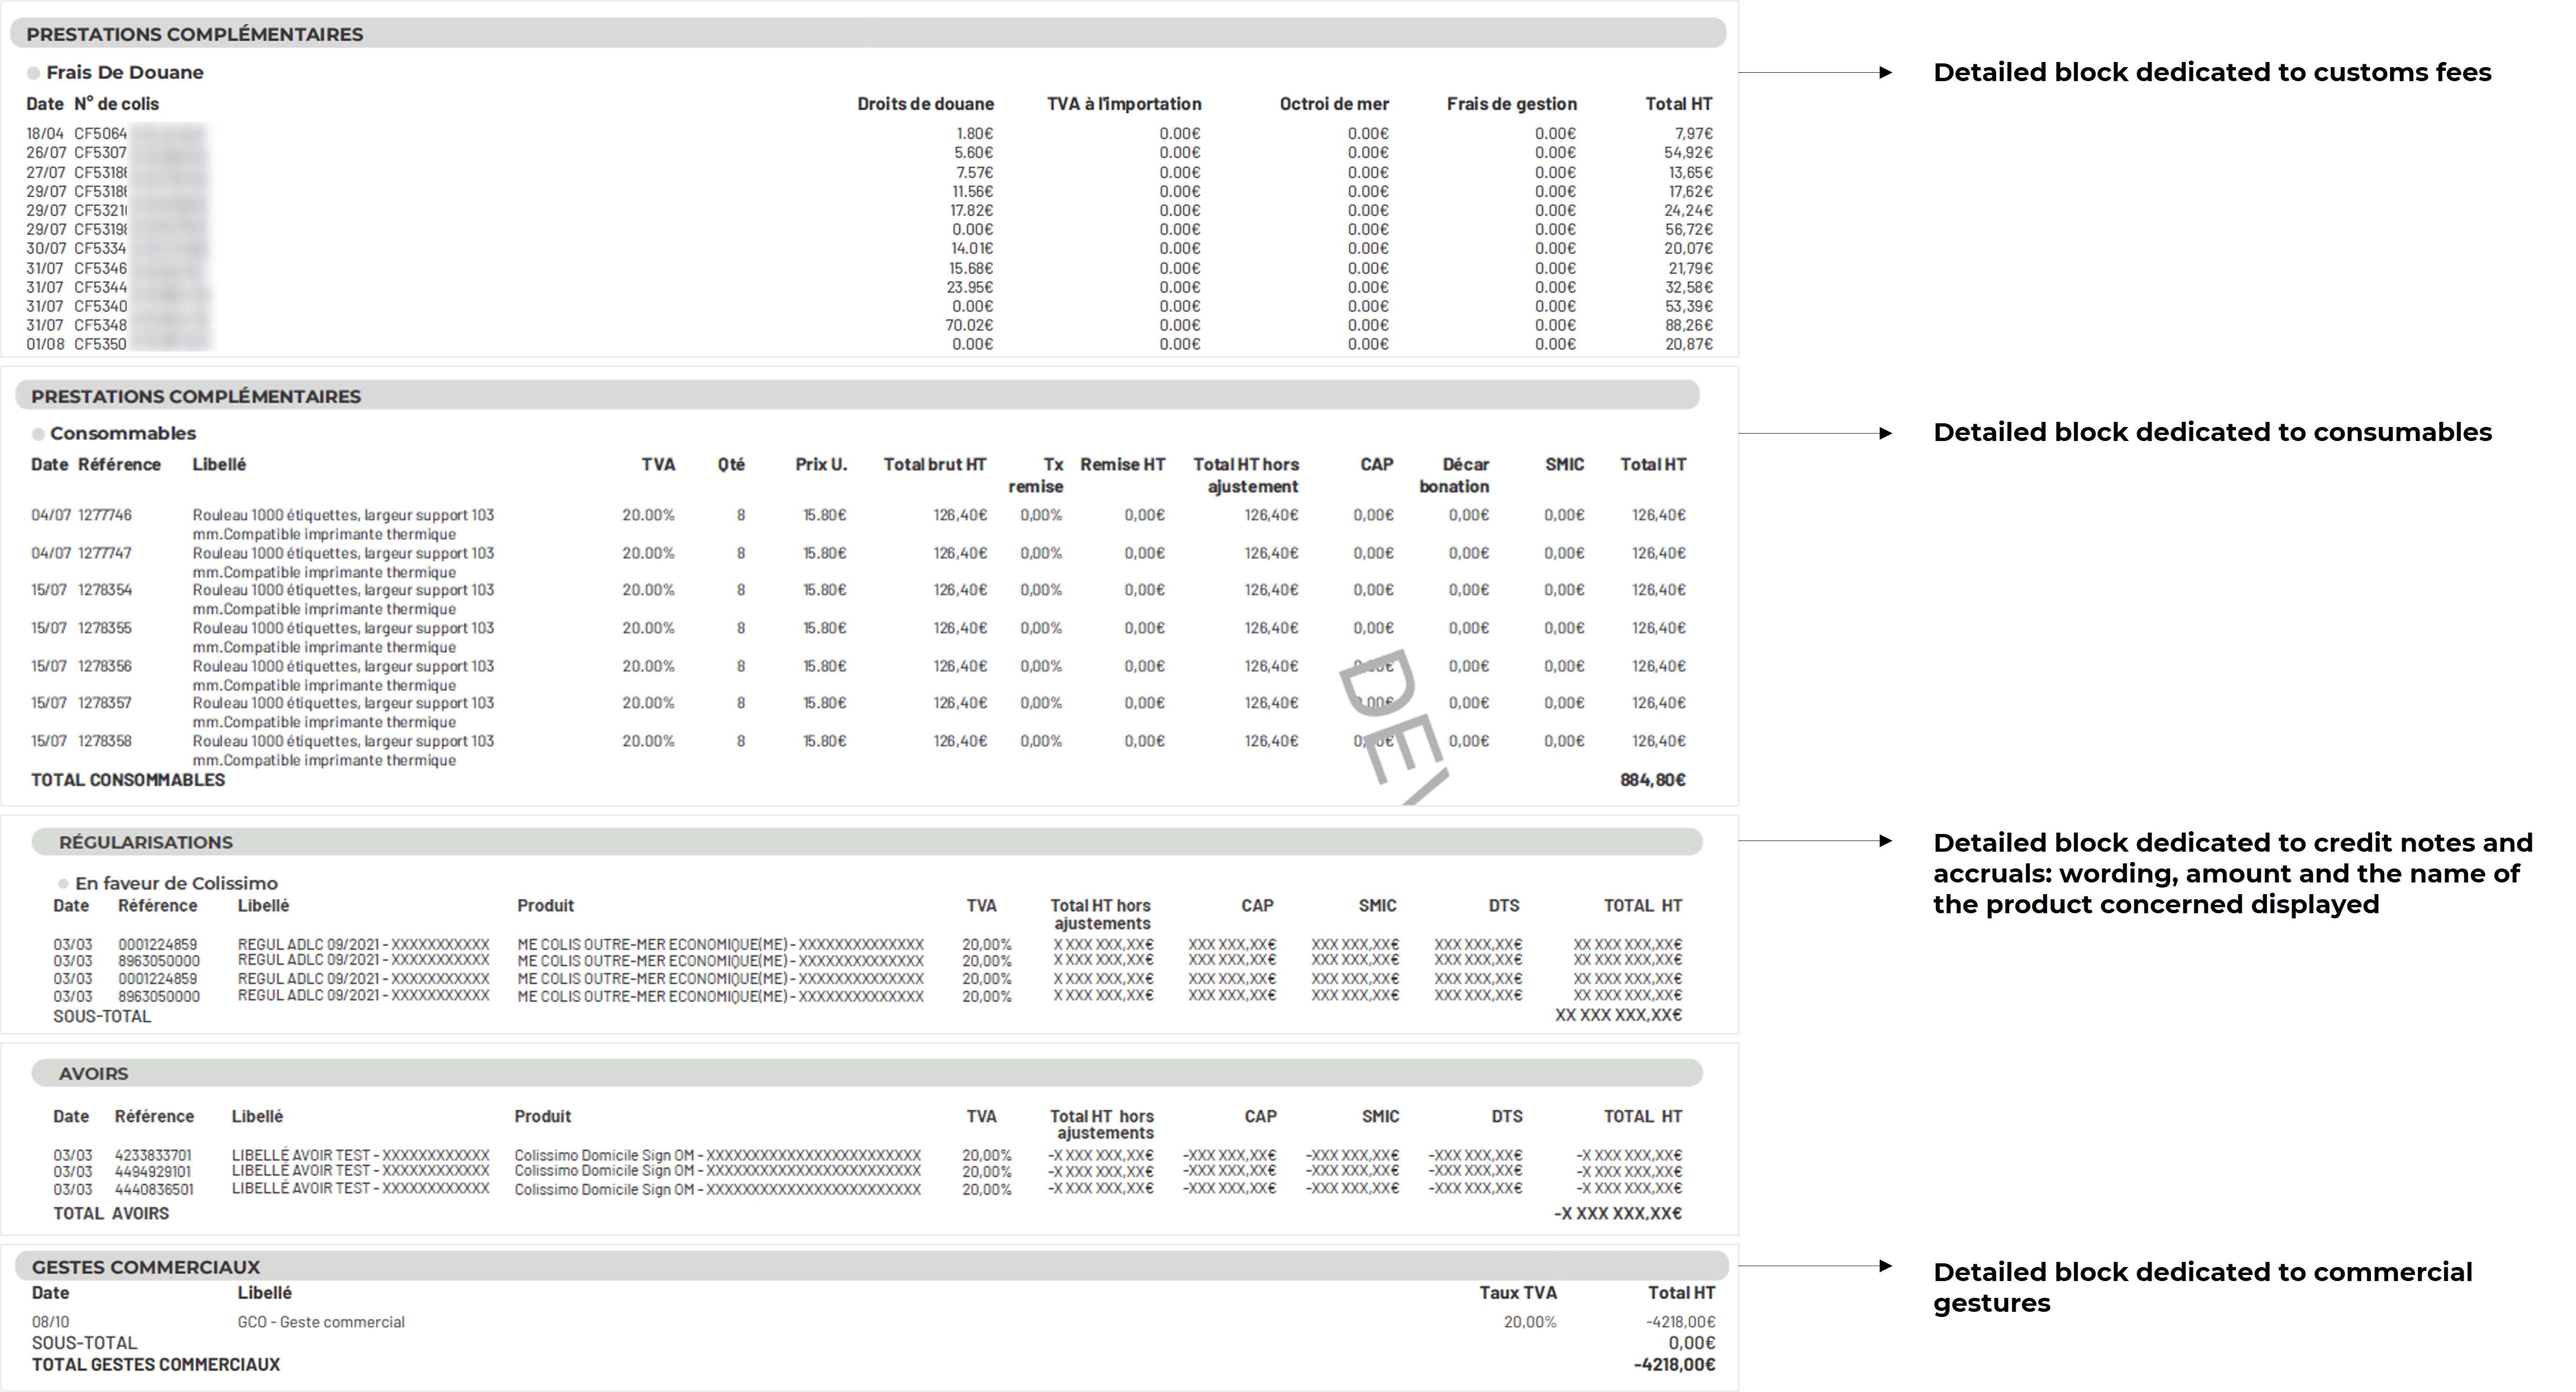Click consumable reference 1278356
Screen dimensions: 2576x1392
[105, 666]
